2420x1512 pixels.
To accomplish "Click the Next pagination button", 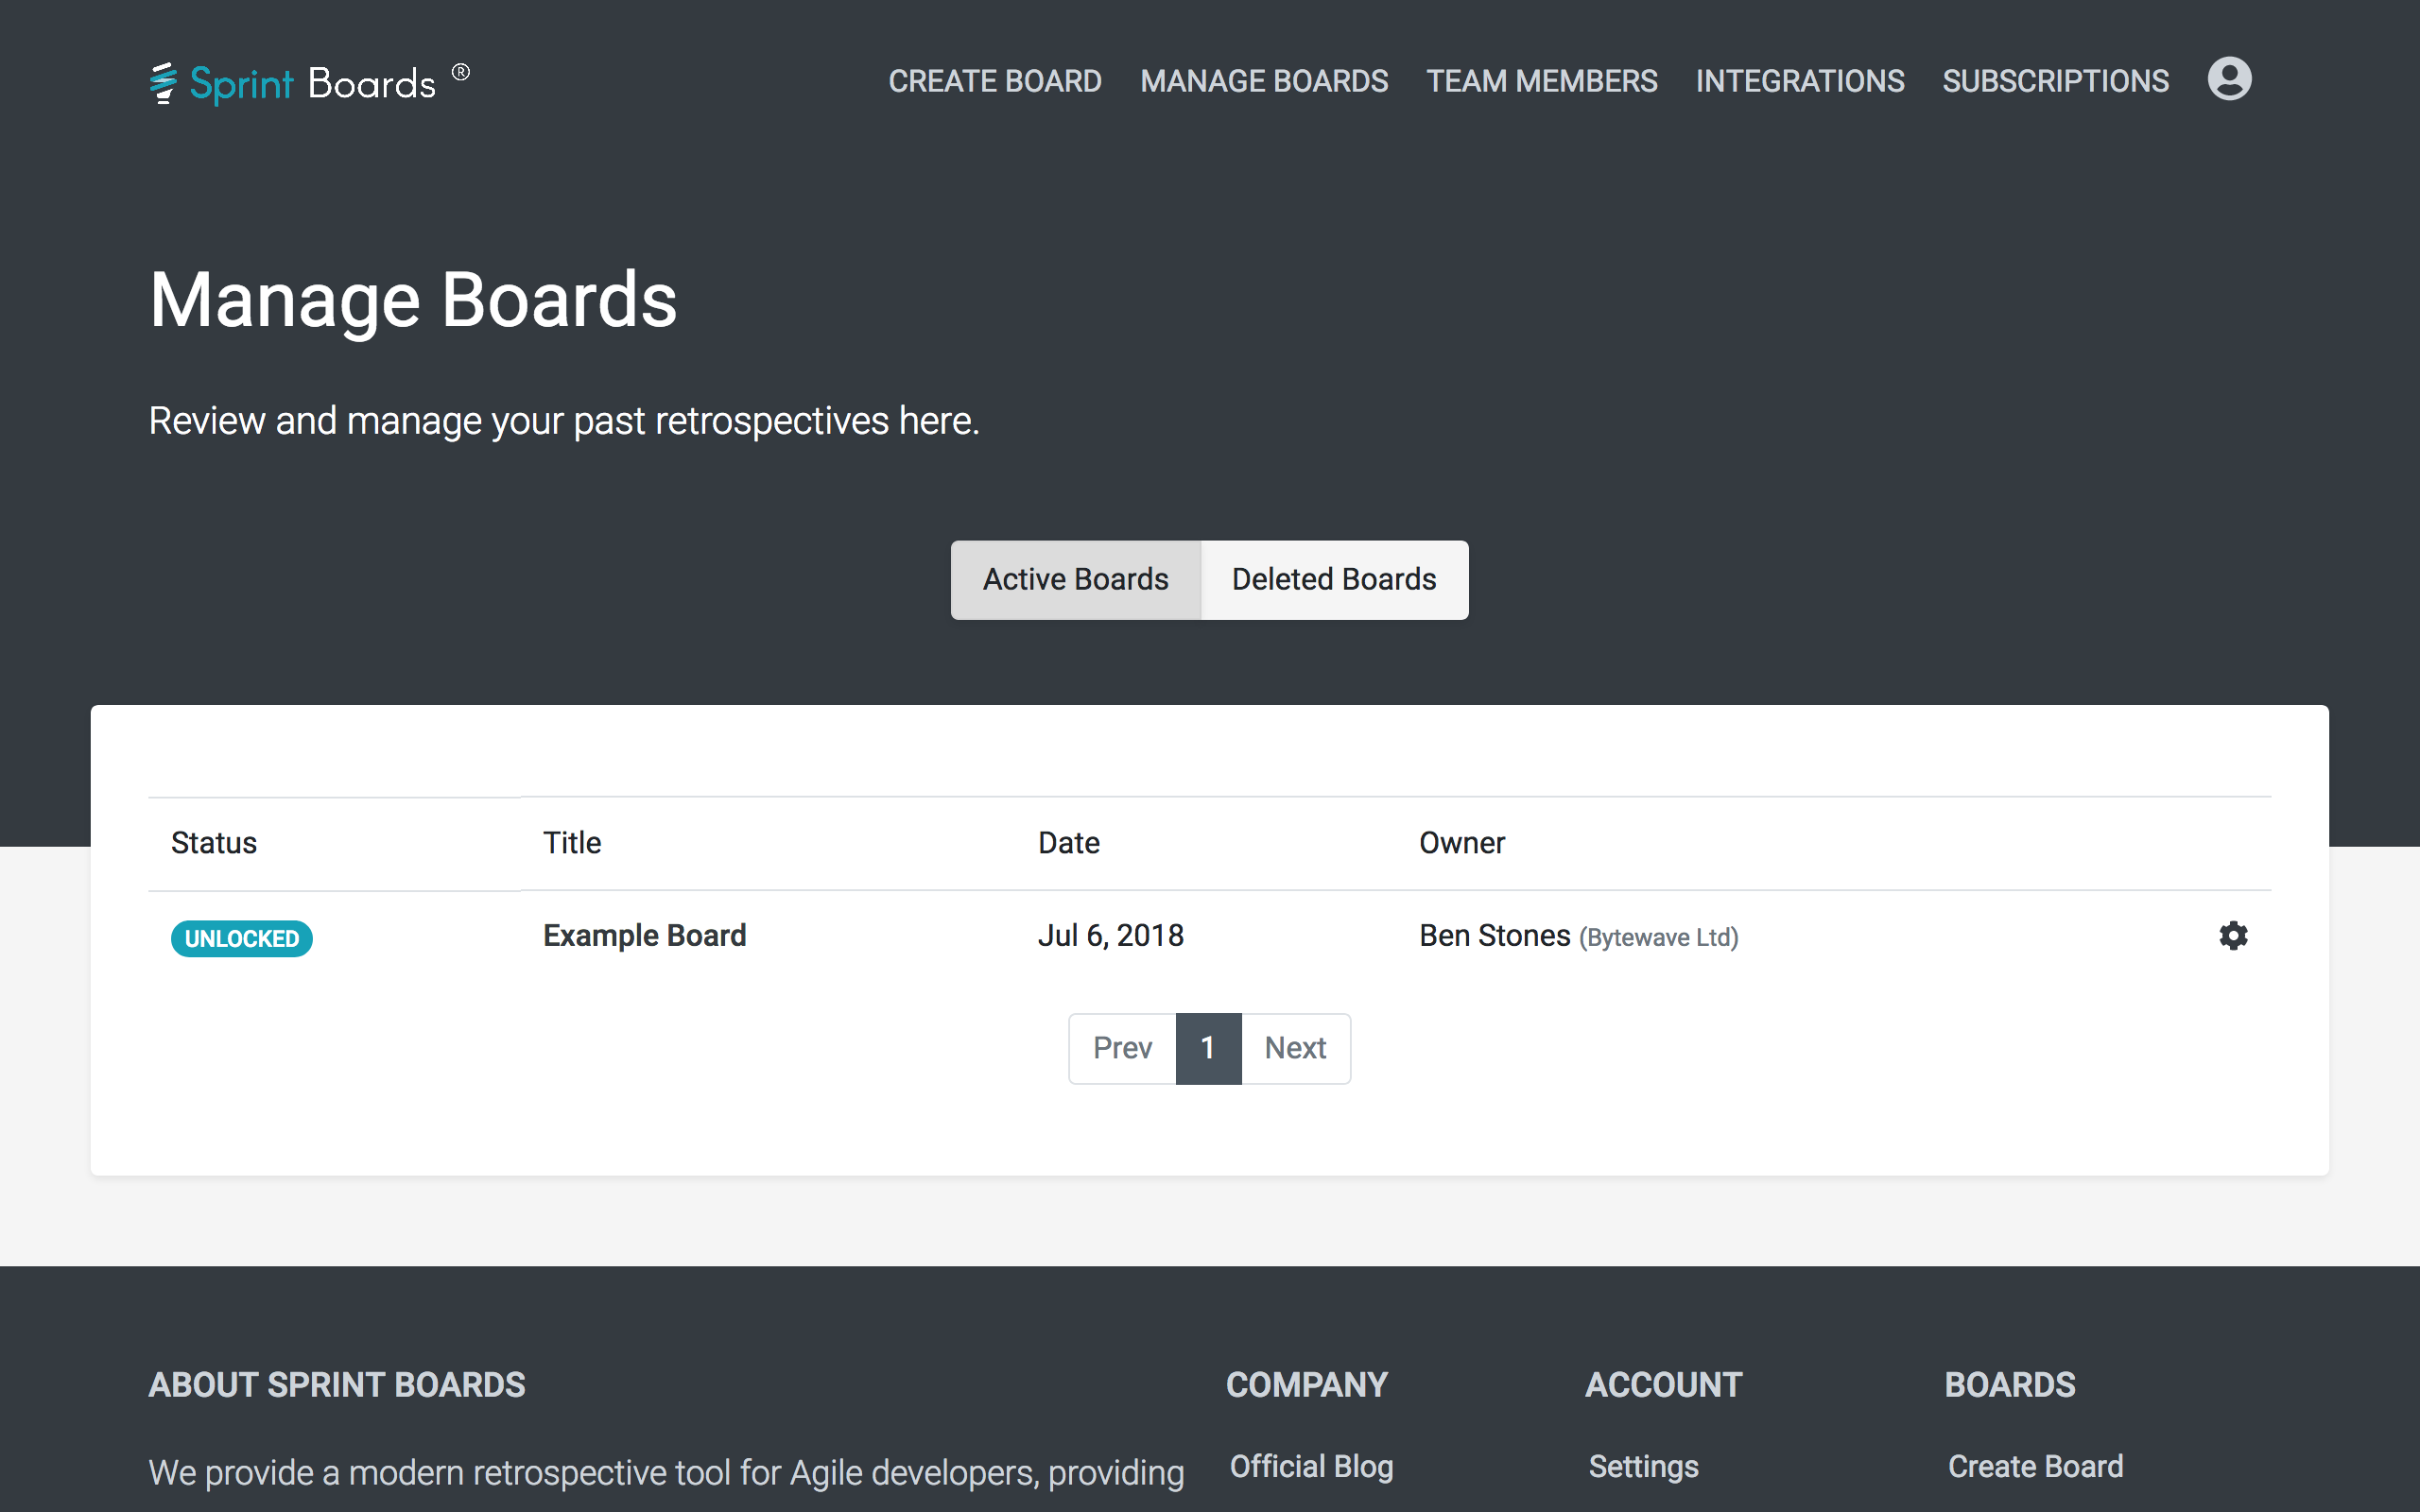I will (x=1295, y=1048).
